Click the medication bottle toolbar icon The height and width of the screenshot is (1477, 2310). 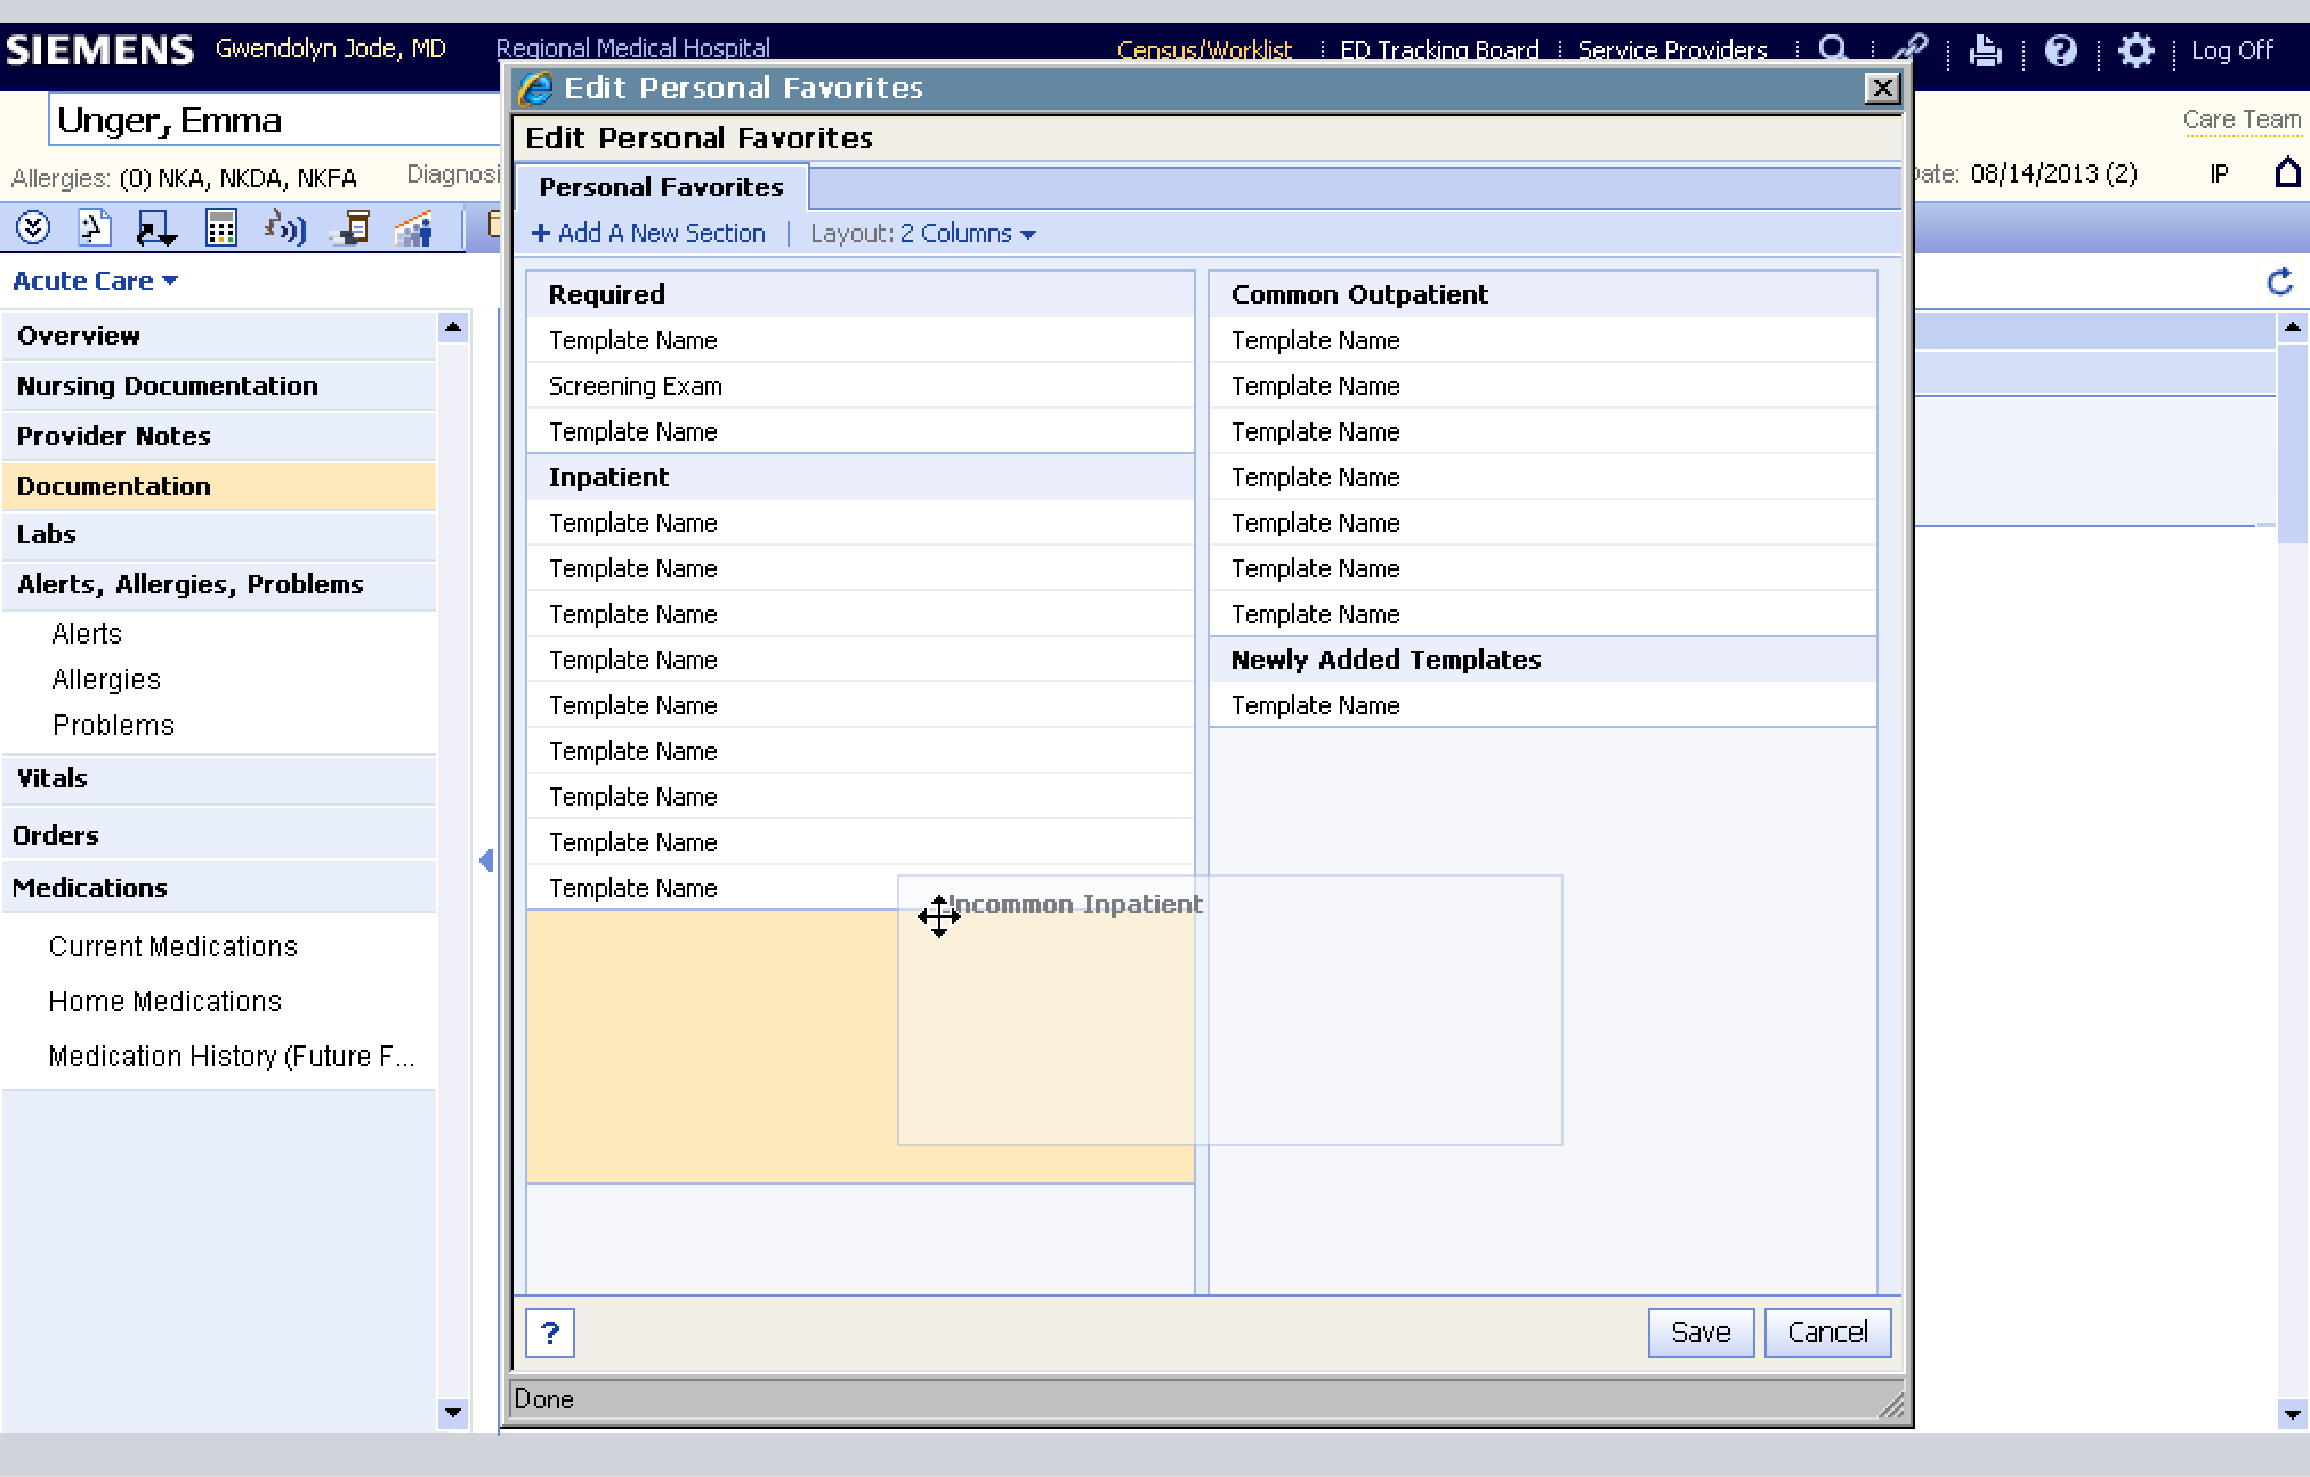pyautogui.click(x=352, y=228)
